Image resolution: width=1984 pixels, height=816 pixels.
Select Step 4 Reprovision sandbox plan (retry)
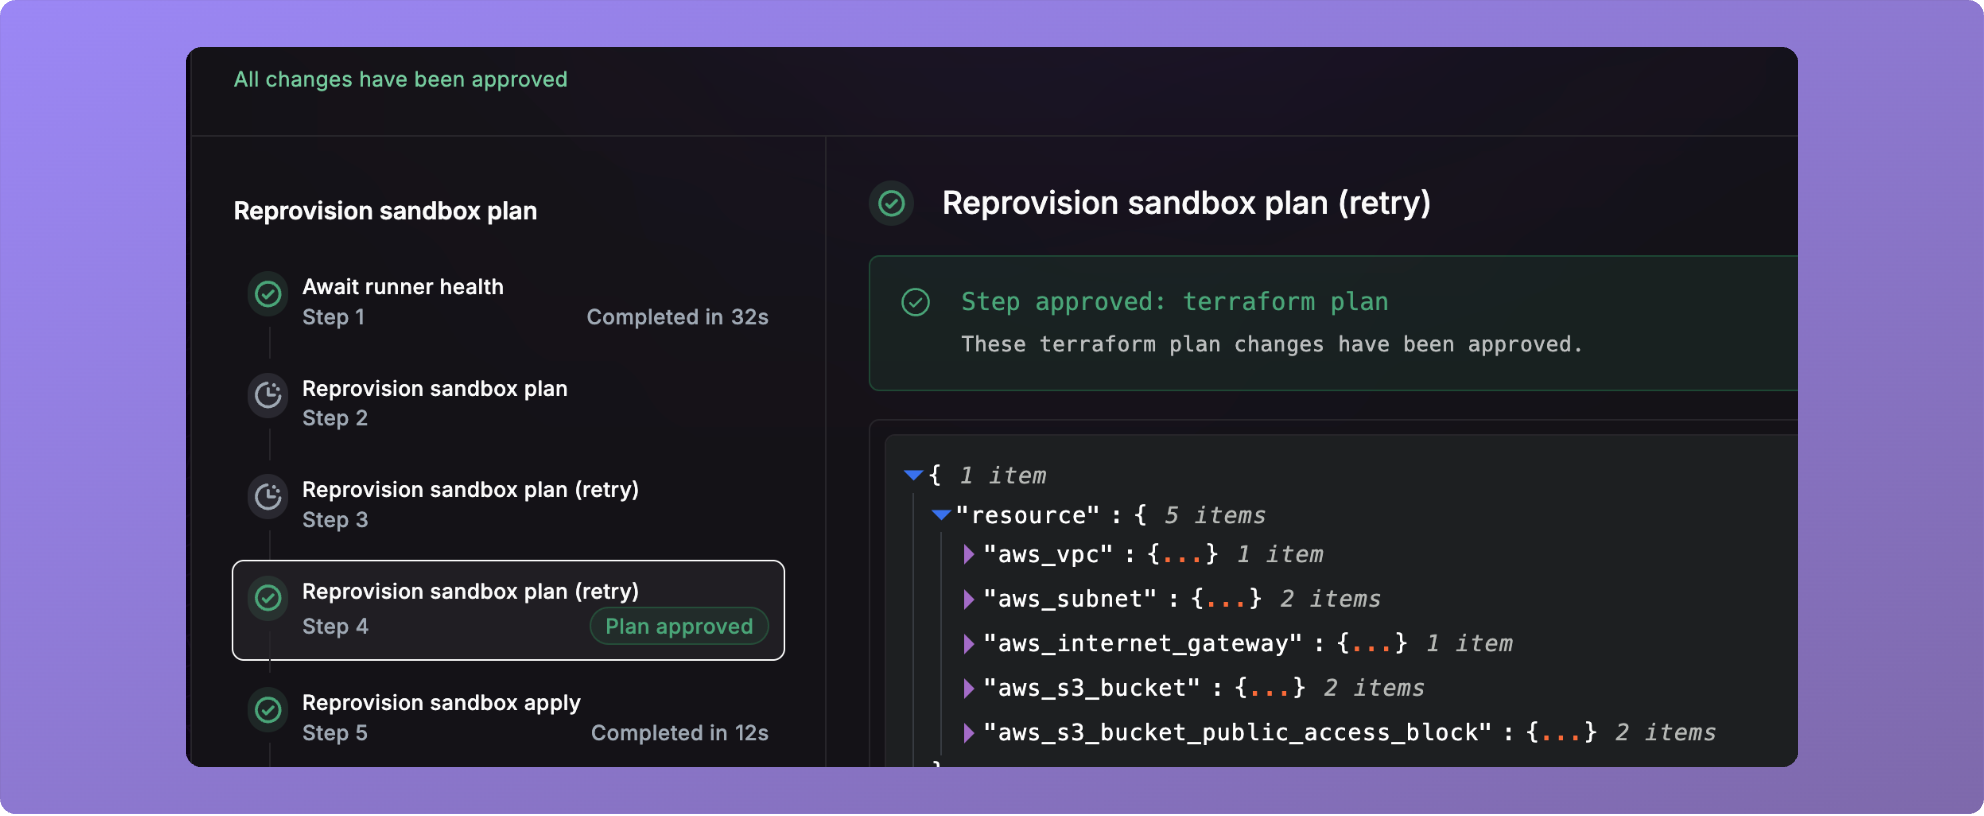pos(508,610)
